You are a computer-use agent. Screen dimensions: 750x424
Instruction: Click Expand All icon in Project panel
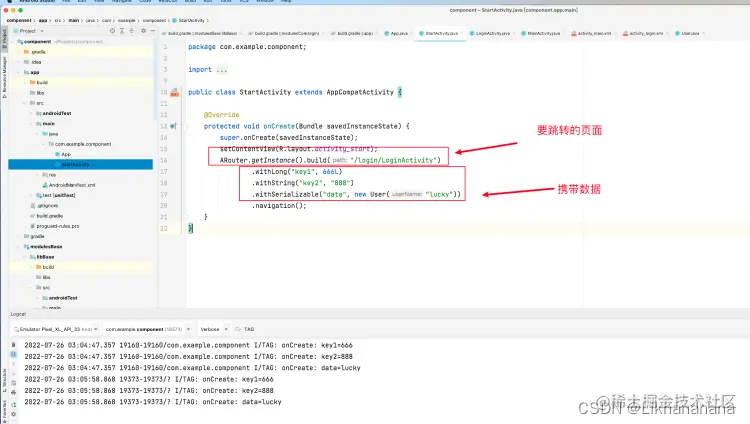point(122,31)
